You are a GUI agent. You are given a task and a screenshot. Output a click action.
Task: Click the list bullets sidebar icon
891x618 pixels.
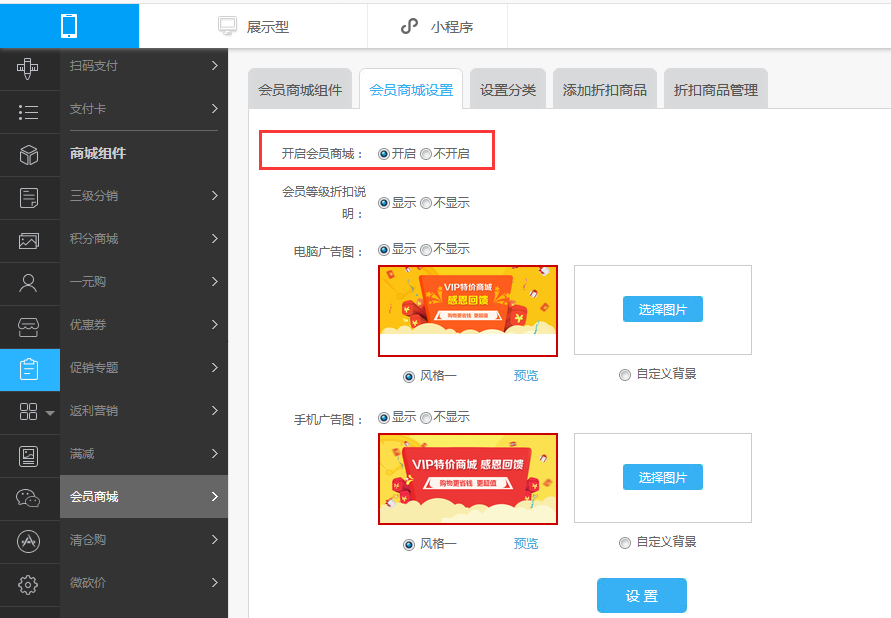click(28, 112)
